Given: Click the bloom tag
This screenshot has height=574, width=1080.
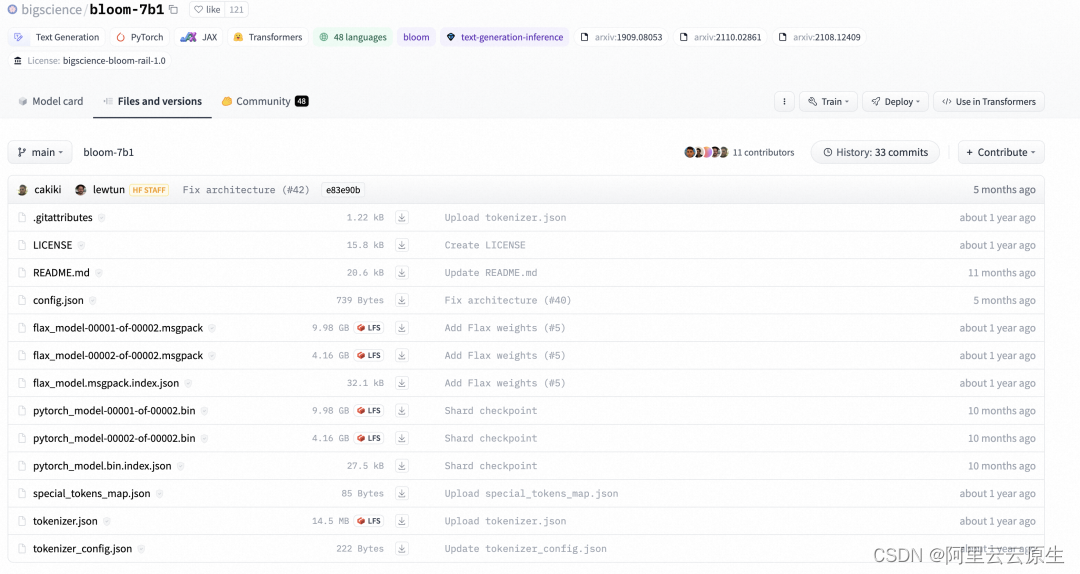Looking at the screenshot, I should [x=416, y=37].
